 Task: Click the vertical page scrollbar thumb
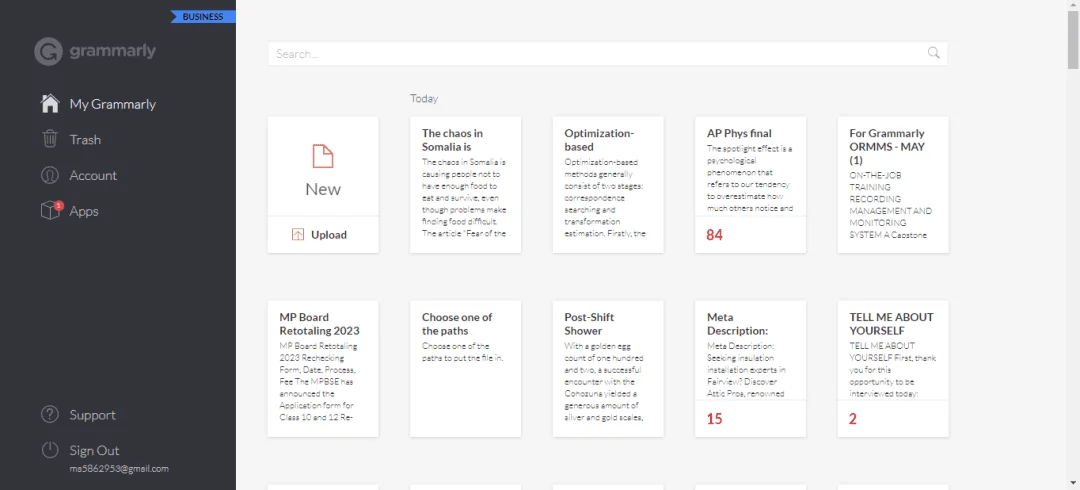click(1073, 40)
